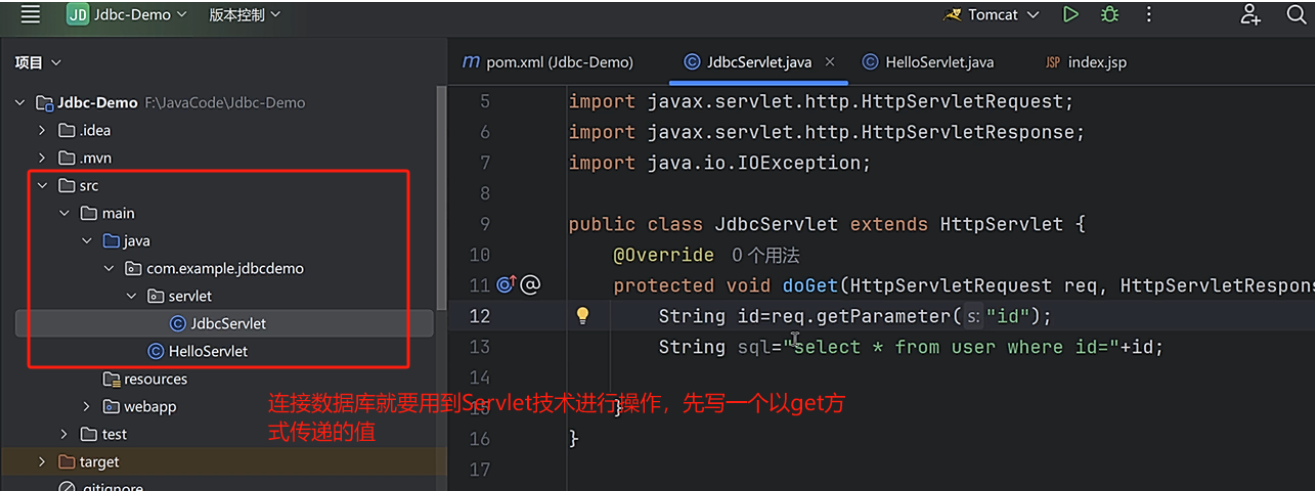Click the search magnifier icon

click(x=1296, y=14)
